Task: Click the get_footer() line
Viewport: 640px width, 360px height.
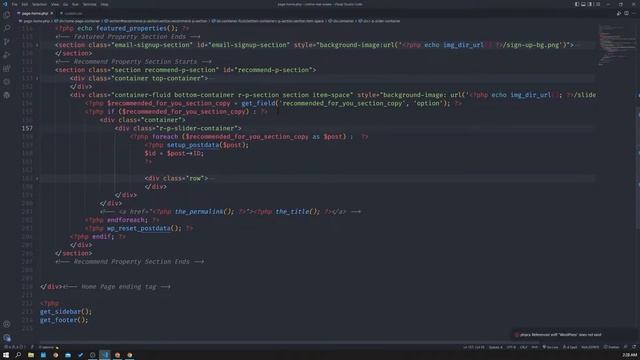Action: tap(64, 320)
